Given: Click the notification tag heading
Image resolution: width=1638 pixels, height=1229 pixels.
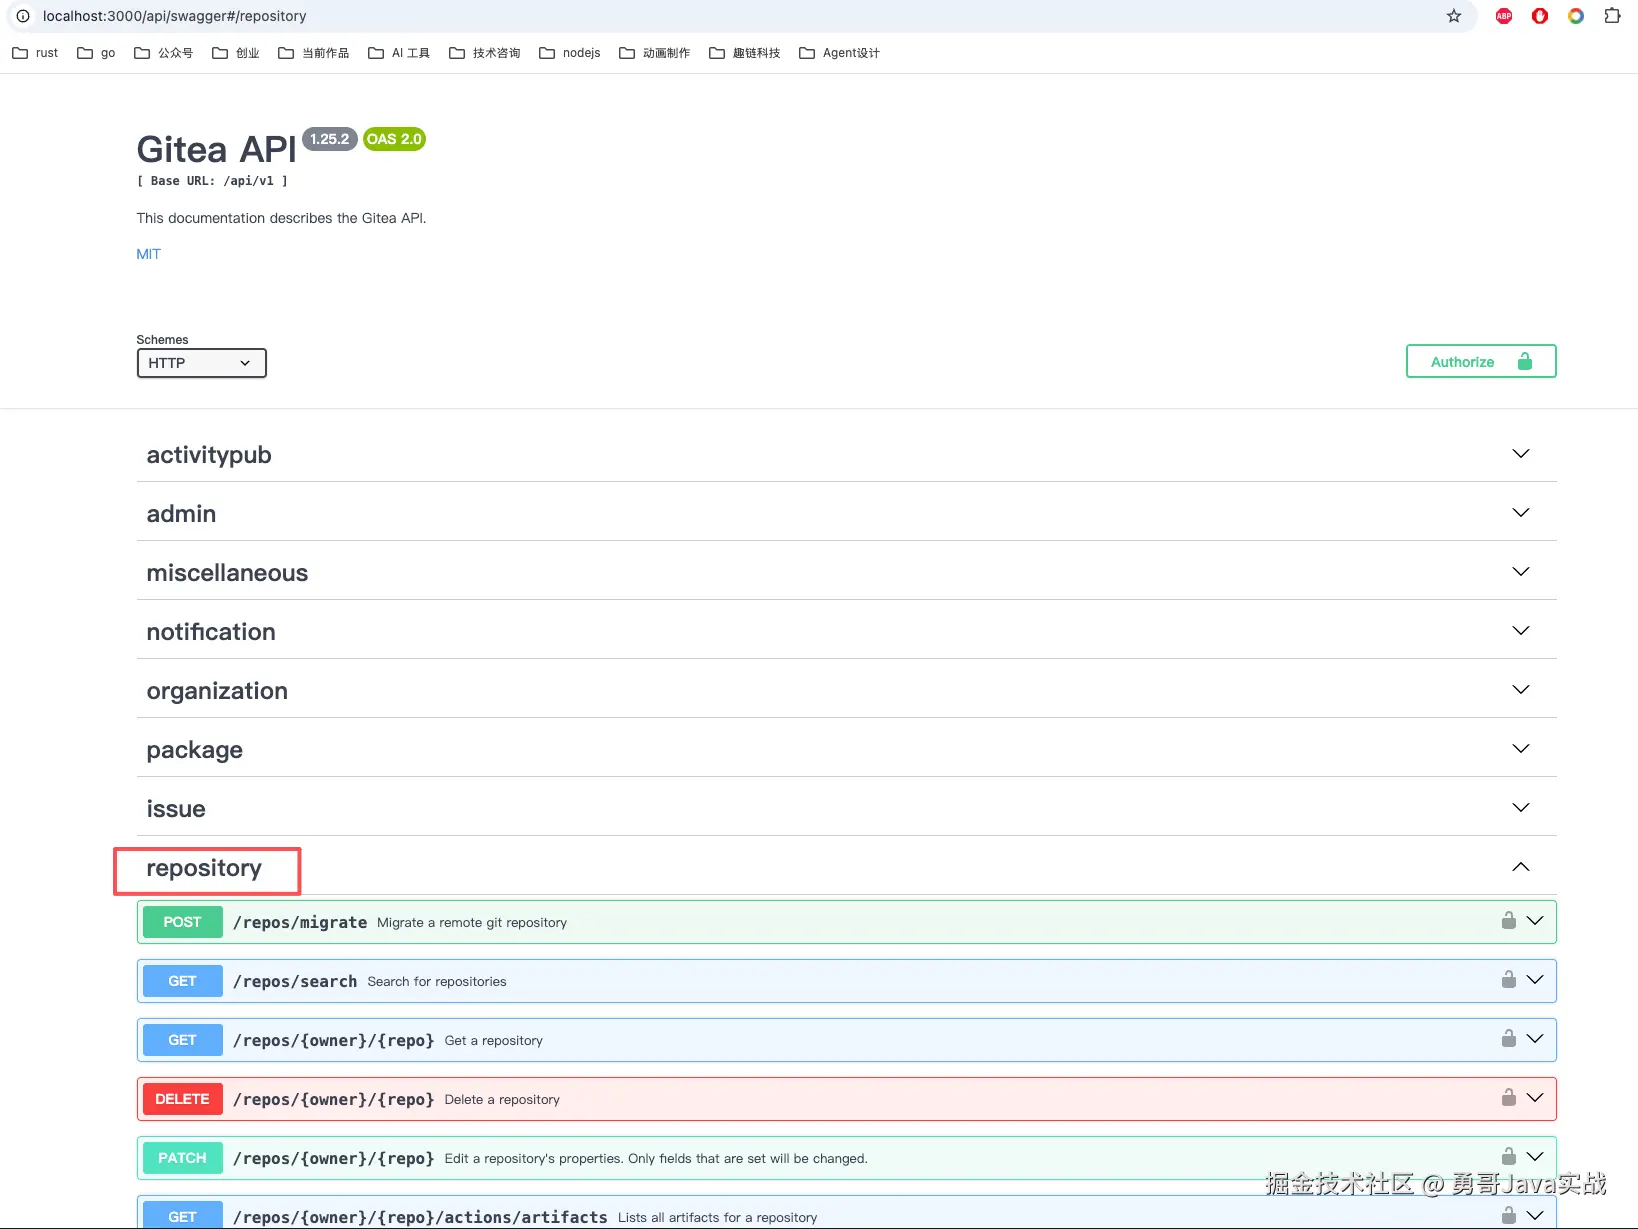Looking at the screenshot, I should pos(211,632).
